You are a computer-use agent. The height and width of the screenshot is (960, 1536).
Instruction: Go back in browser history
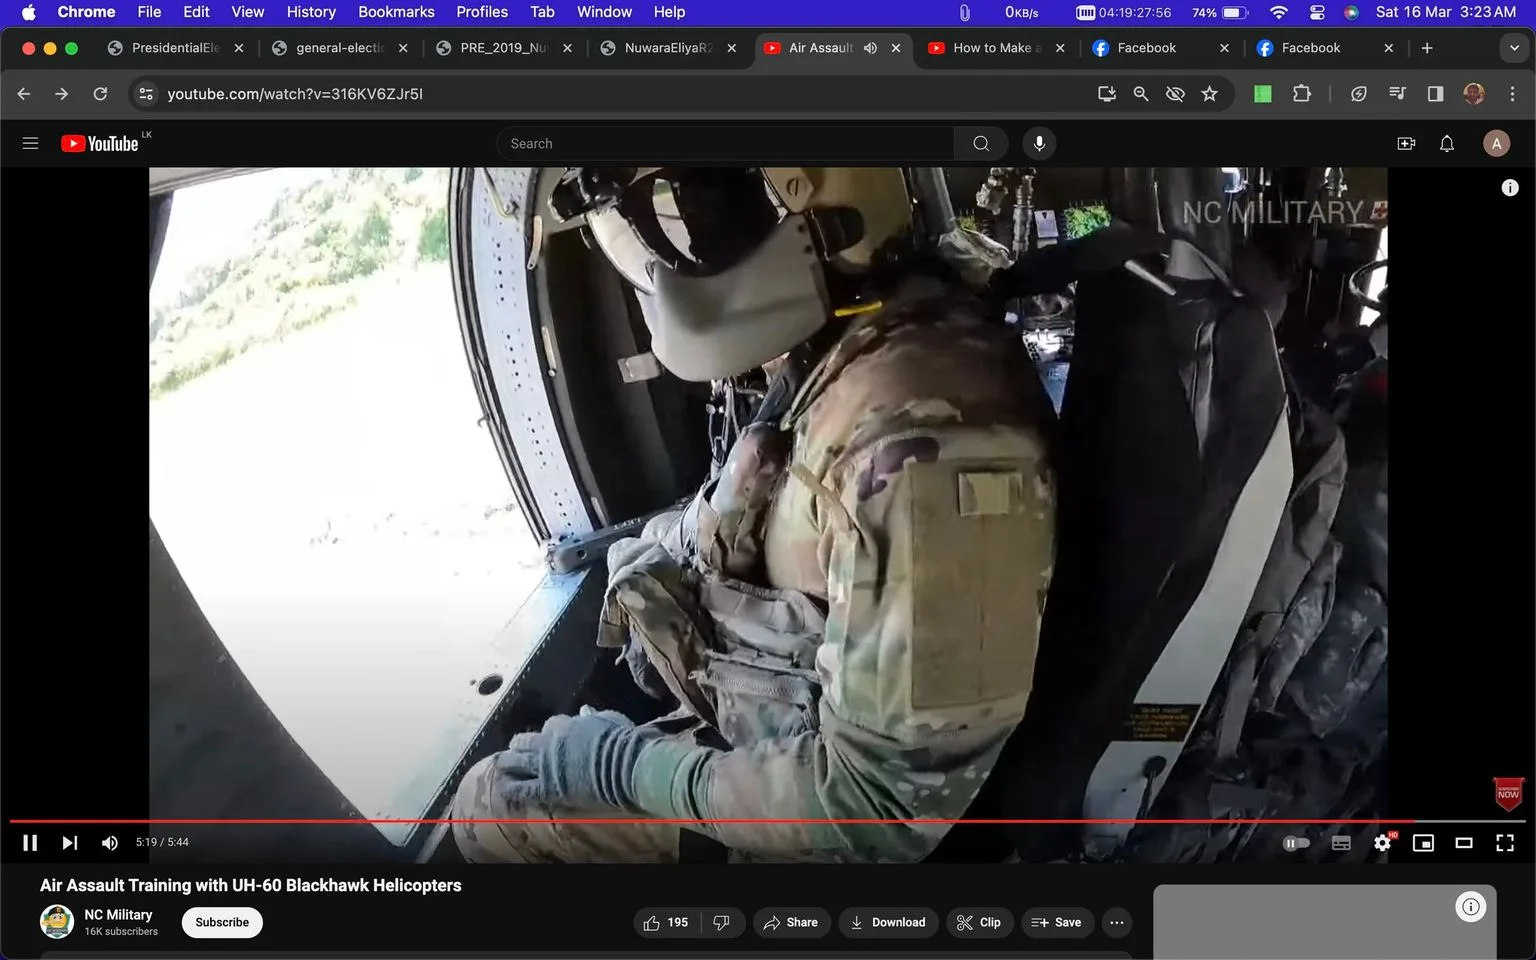tap(24, 93)
